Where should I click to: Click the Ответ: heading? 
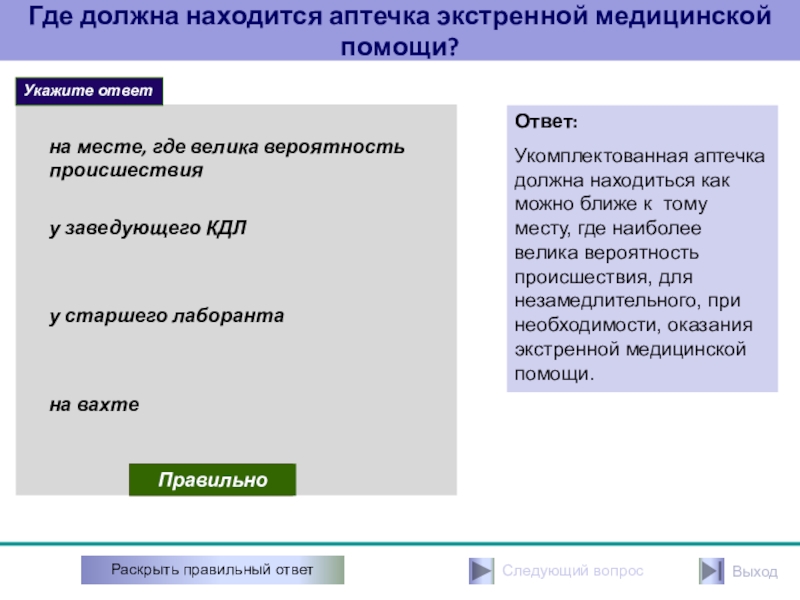click(x=546, y=121)
